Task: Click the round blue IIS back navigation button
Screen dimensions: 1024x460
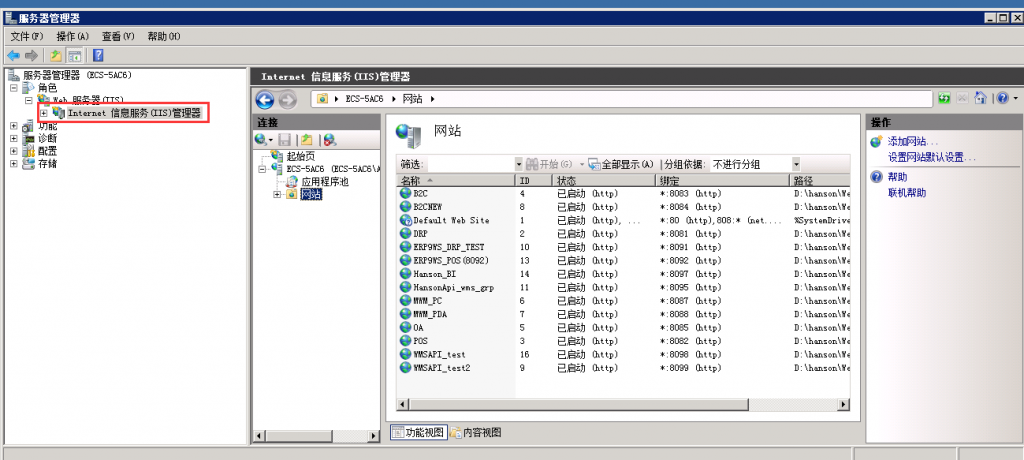Action: [264, 100]
